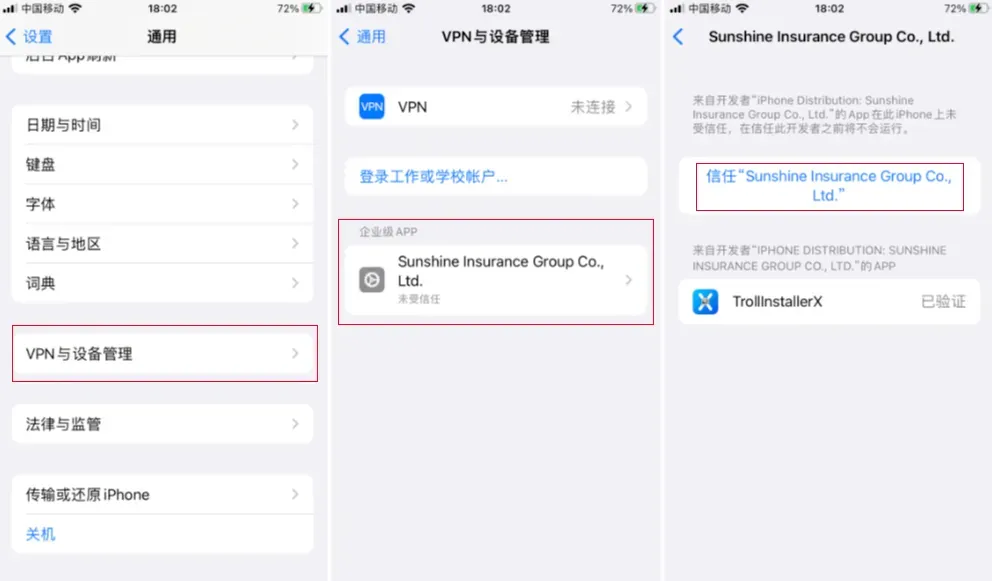The width and height of the screenshot is (992, 581).
Task: Tap back chevron on Sunshine Insurance screen
Action: click(x=678, y=37)
